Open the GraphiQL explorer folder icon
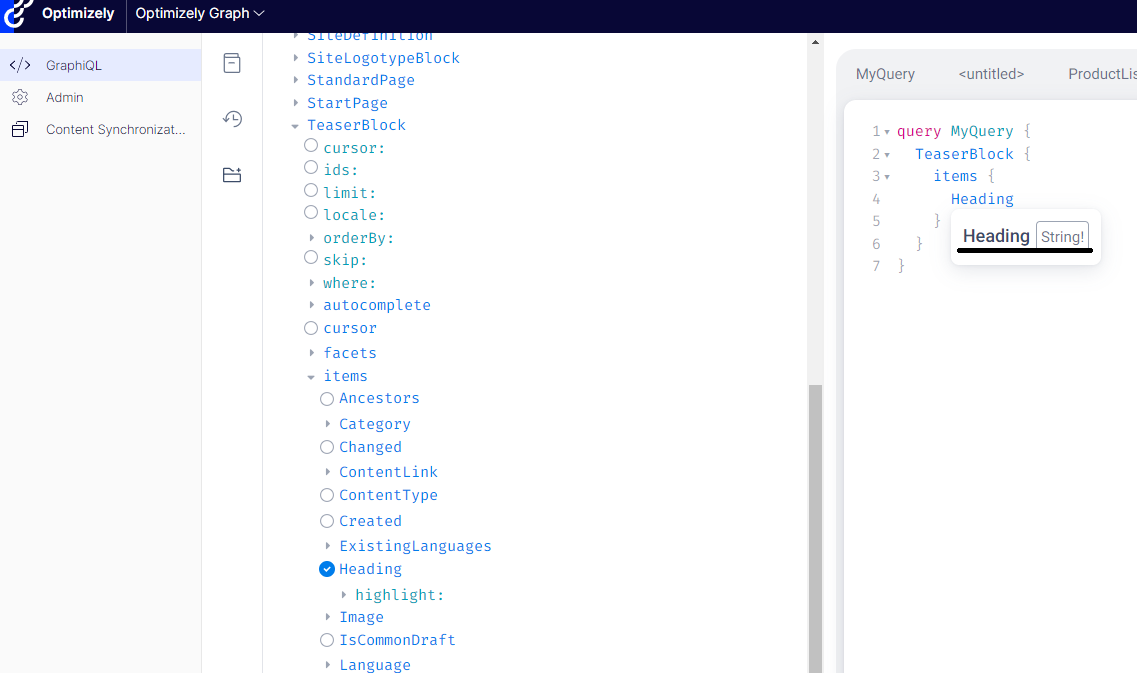 point(232,175)
